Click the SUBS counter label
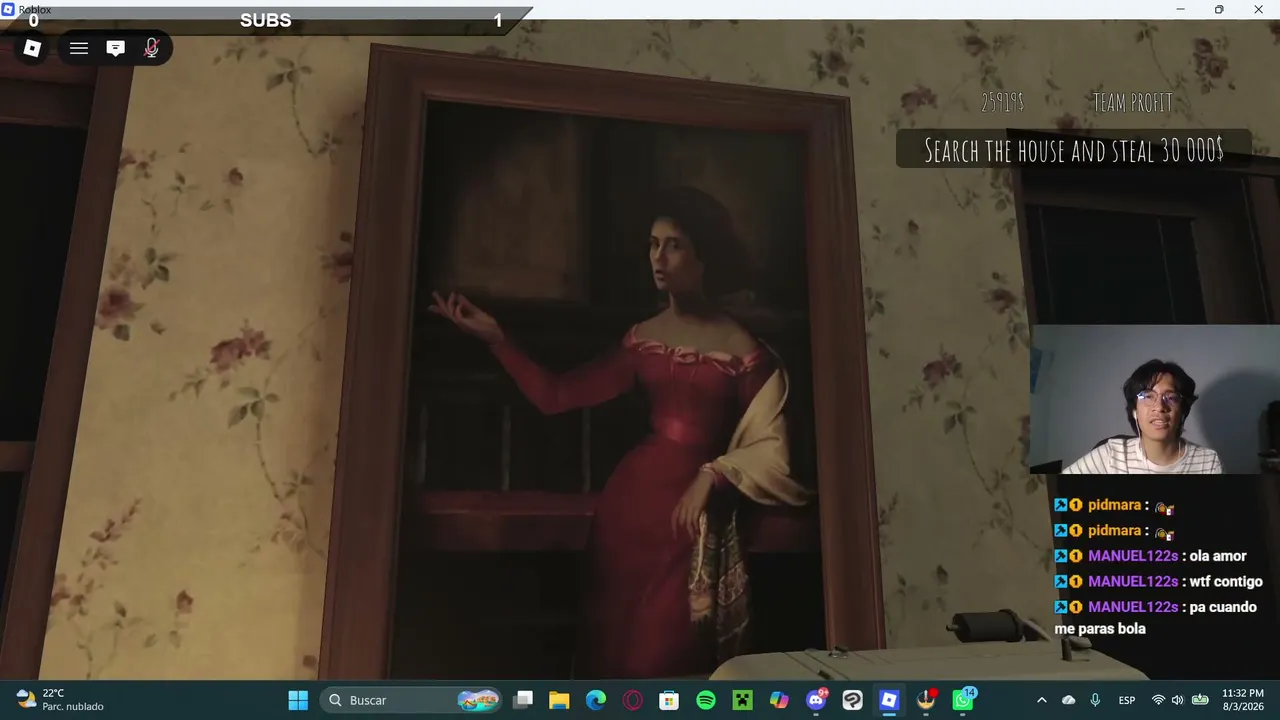This screenshot has width=1280, height=720. (x=265, y=20)
